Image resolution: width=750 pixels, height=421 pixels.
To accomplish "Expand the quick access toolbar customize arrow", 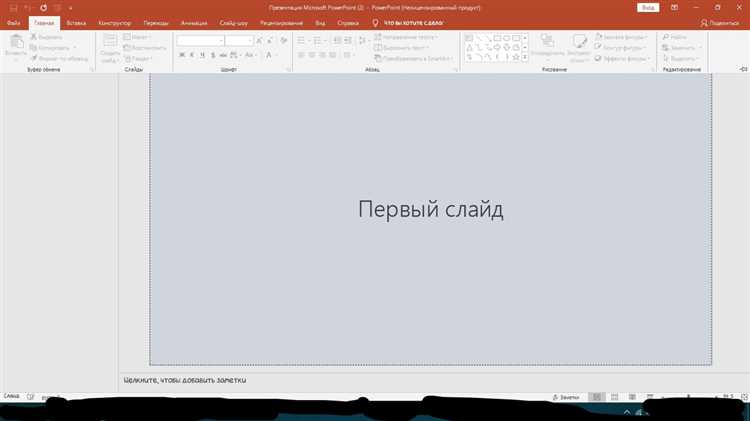I will [x=70, y=8].
